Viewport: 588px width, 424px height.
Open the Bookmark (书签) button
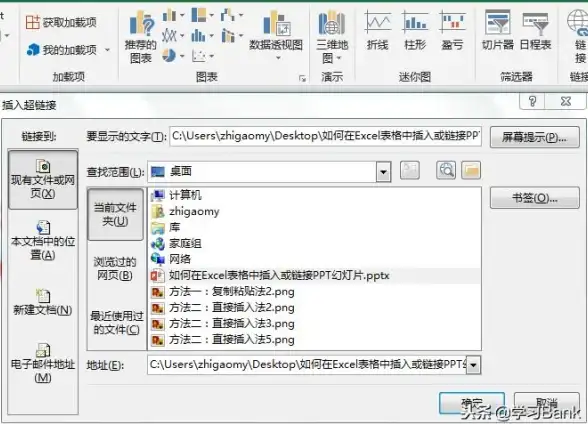tap(534, 198)
